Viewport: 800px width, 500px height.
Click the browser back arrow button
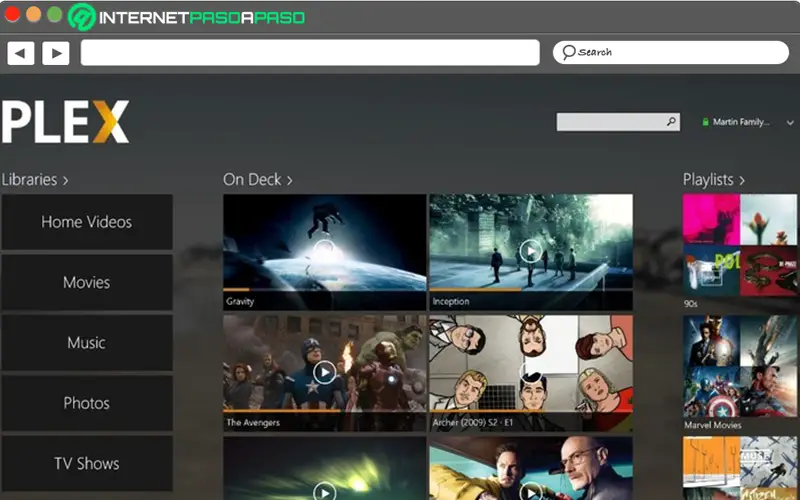(x=21, y=53)
